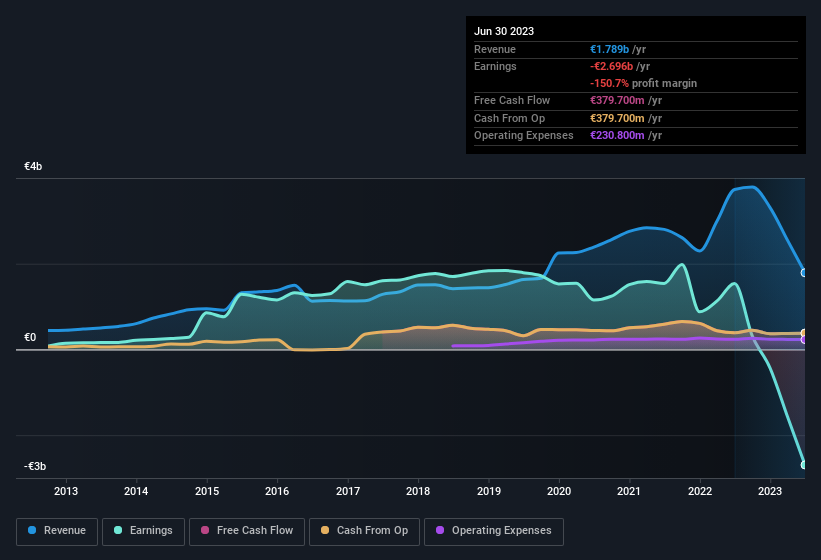Click the €4b y-axis label

pos(33,166)
